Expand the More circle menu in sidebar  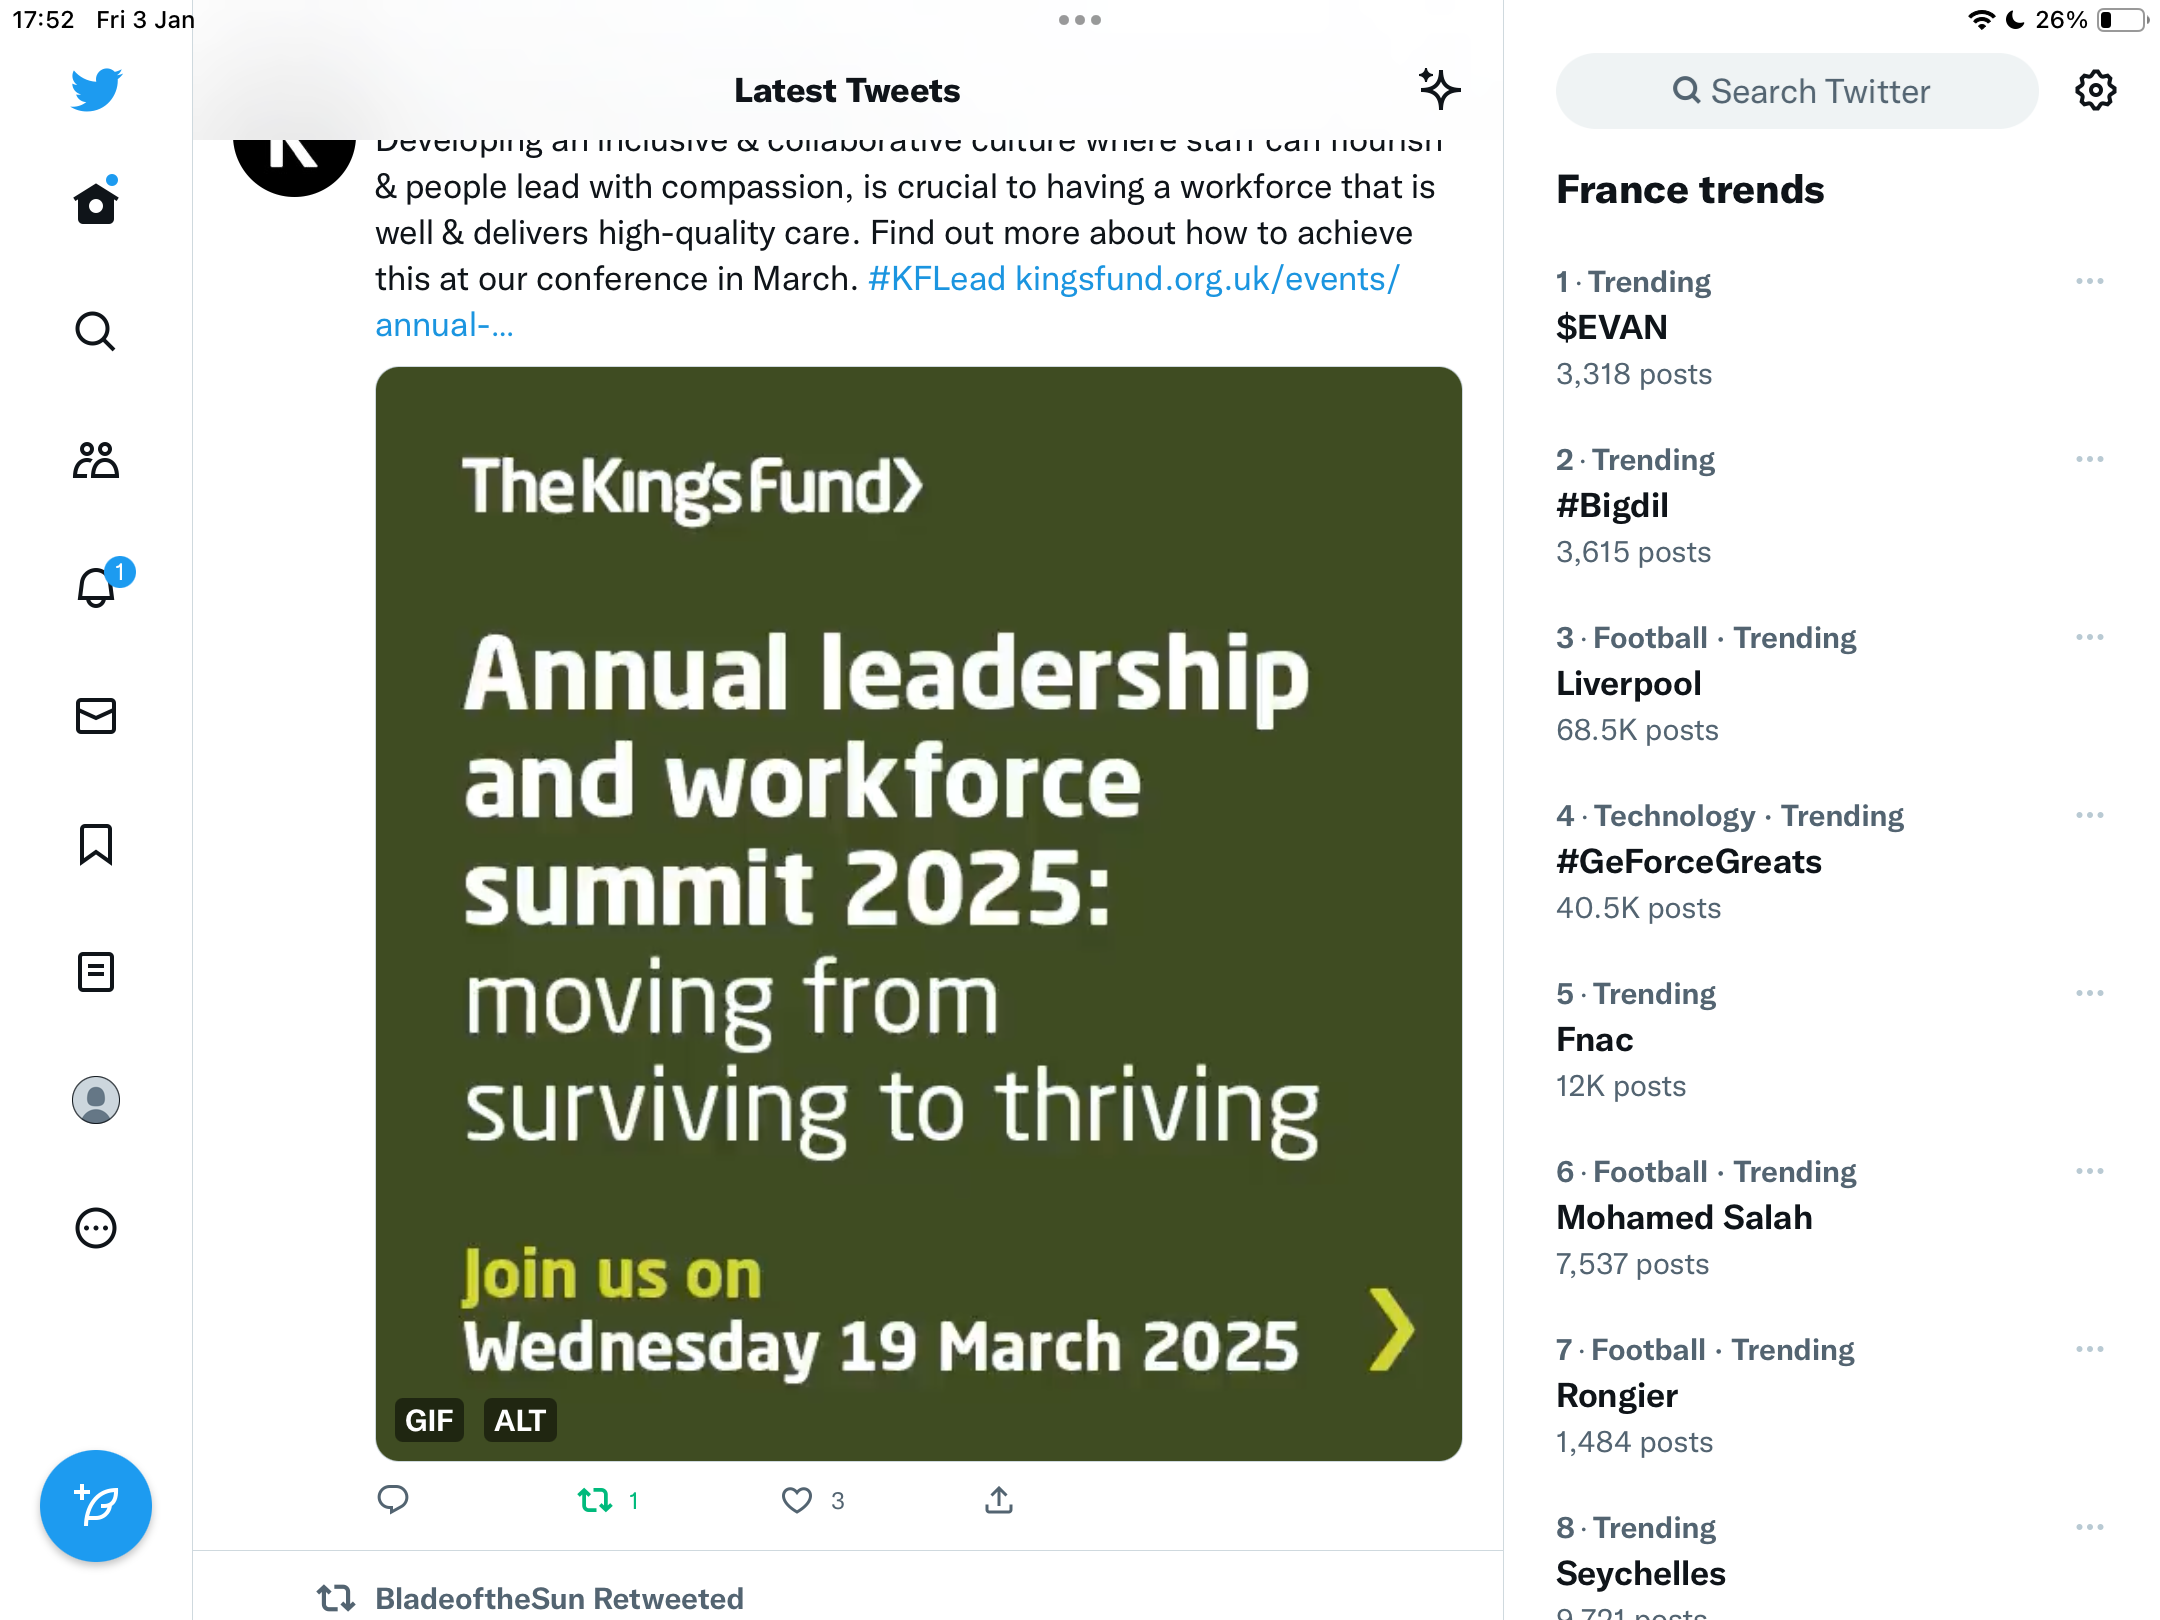point(96,1228)
